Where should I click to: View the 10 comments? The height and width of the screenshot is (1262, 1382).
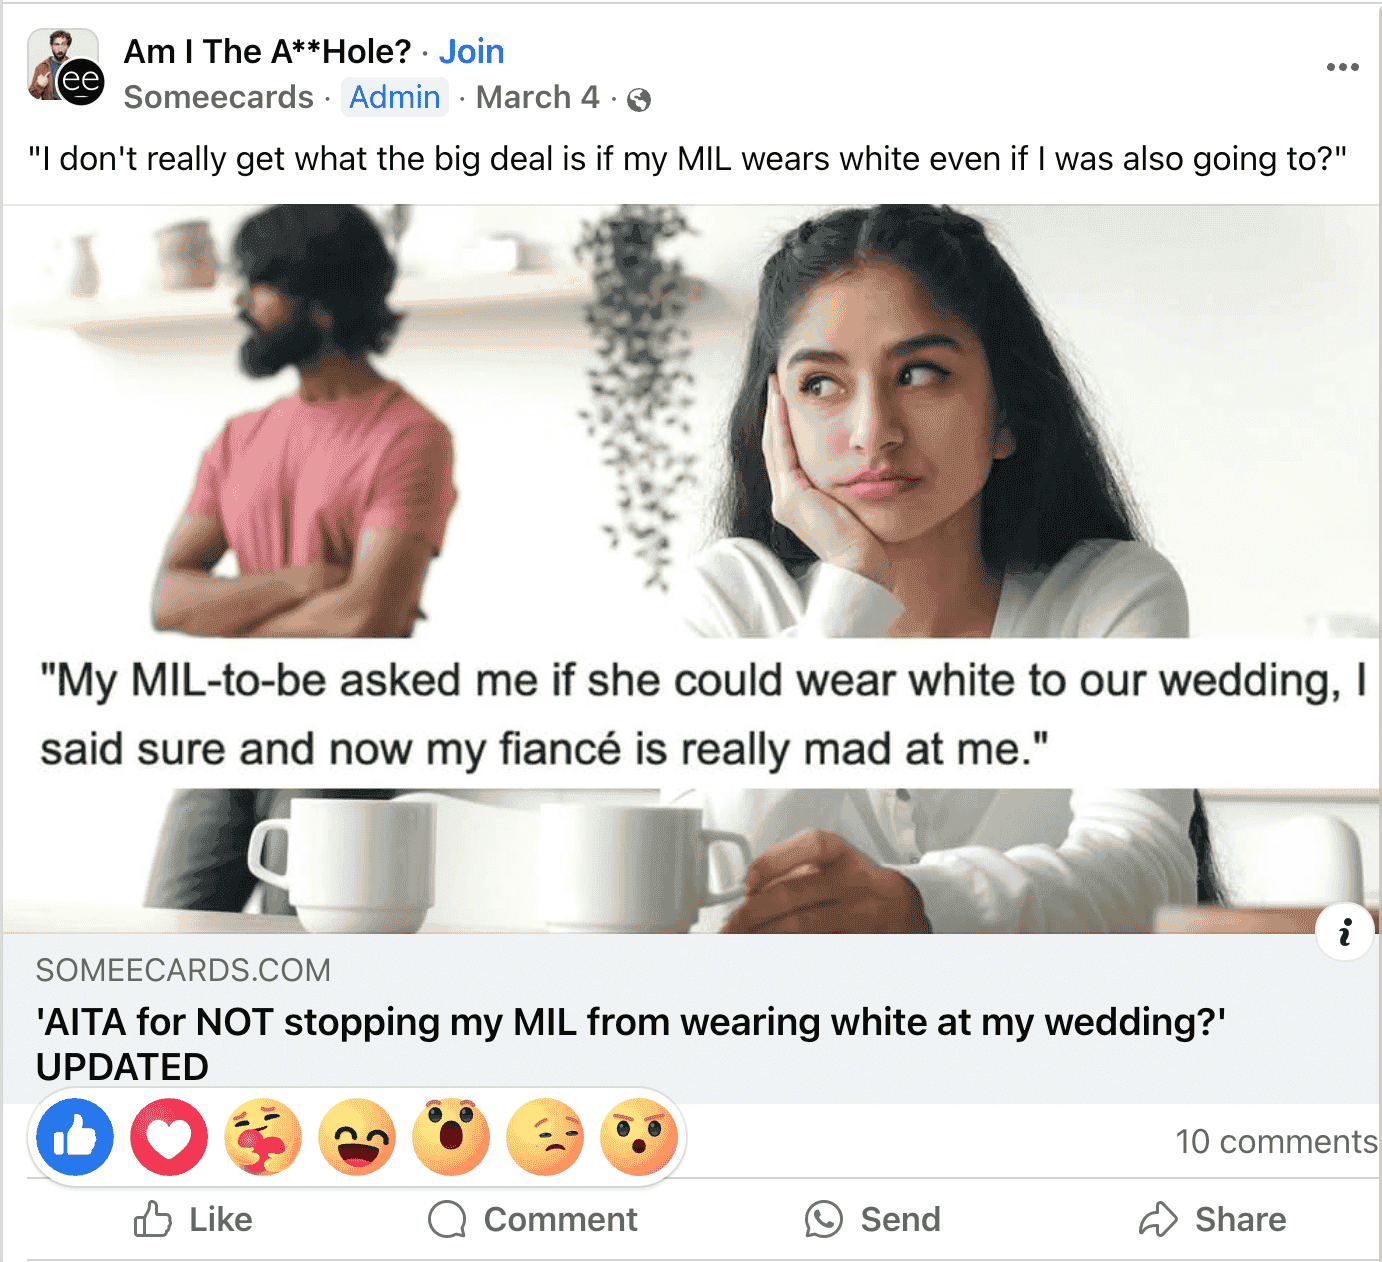coord(1275,1141)
